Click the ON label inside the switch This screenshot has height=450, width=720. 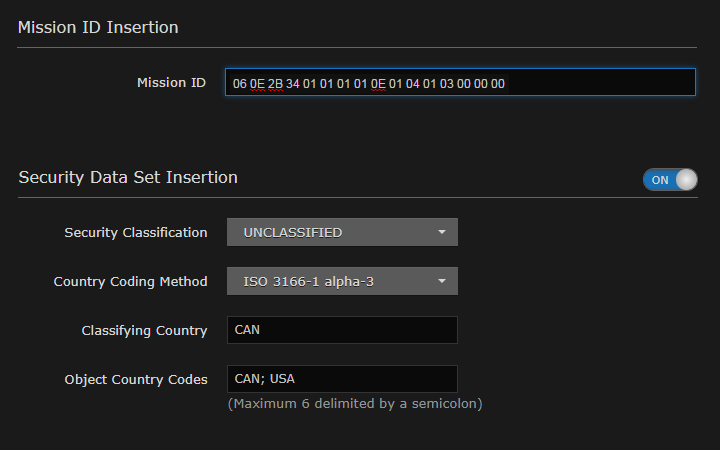tap(660, 180)
